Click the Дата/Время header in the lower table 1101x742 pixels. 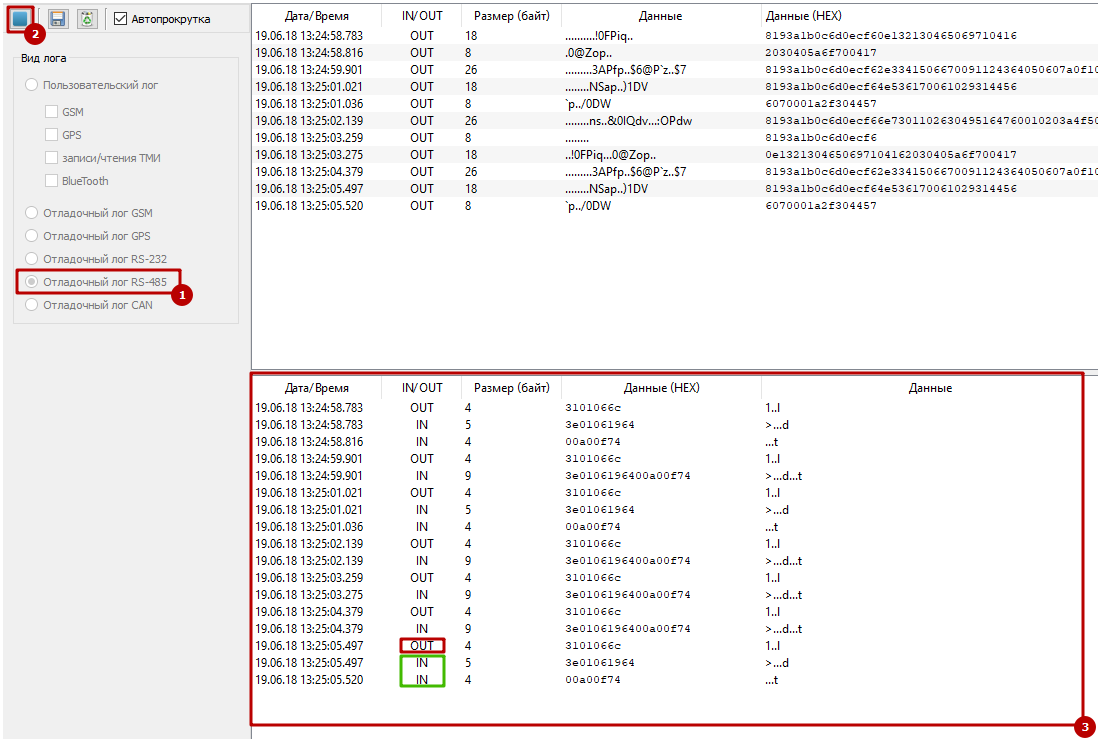coord(315,388)
